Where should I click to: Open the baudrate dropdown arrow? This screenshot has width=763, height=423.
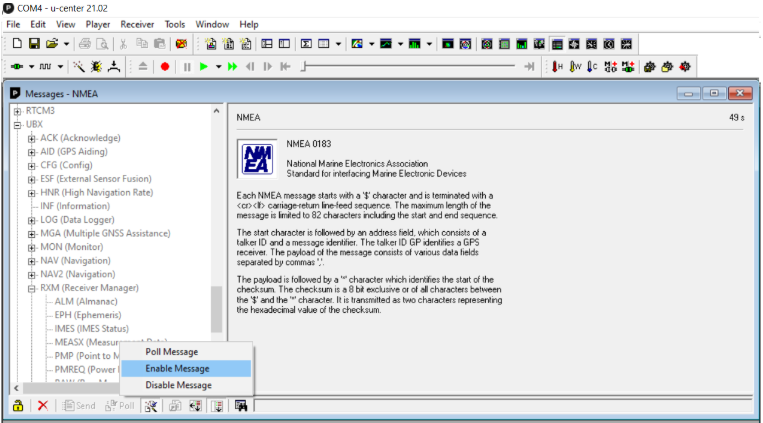pyautogui.click(x=60, y=67)
